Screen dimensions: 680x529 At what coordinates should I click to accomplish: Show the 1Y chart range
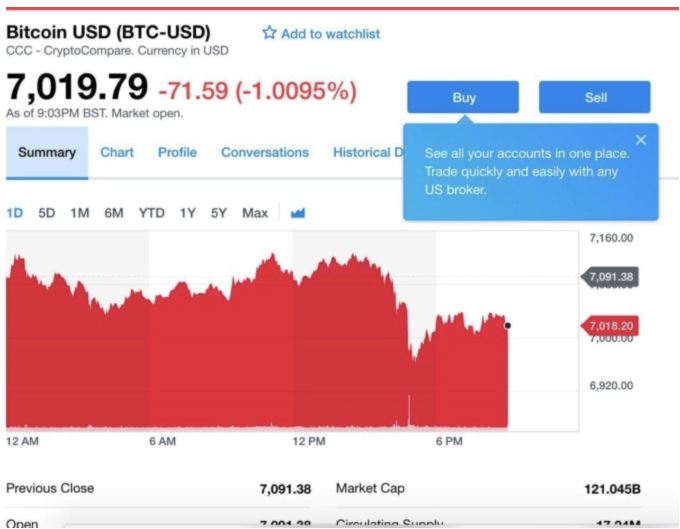(x=188, y=213)
